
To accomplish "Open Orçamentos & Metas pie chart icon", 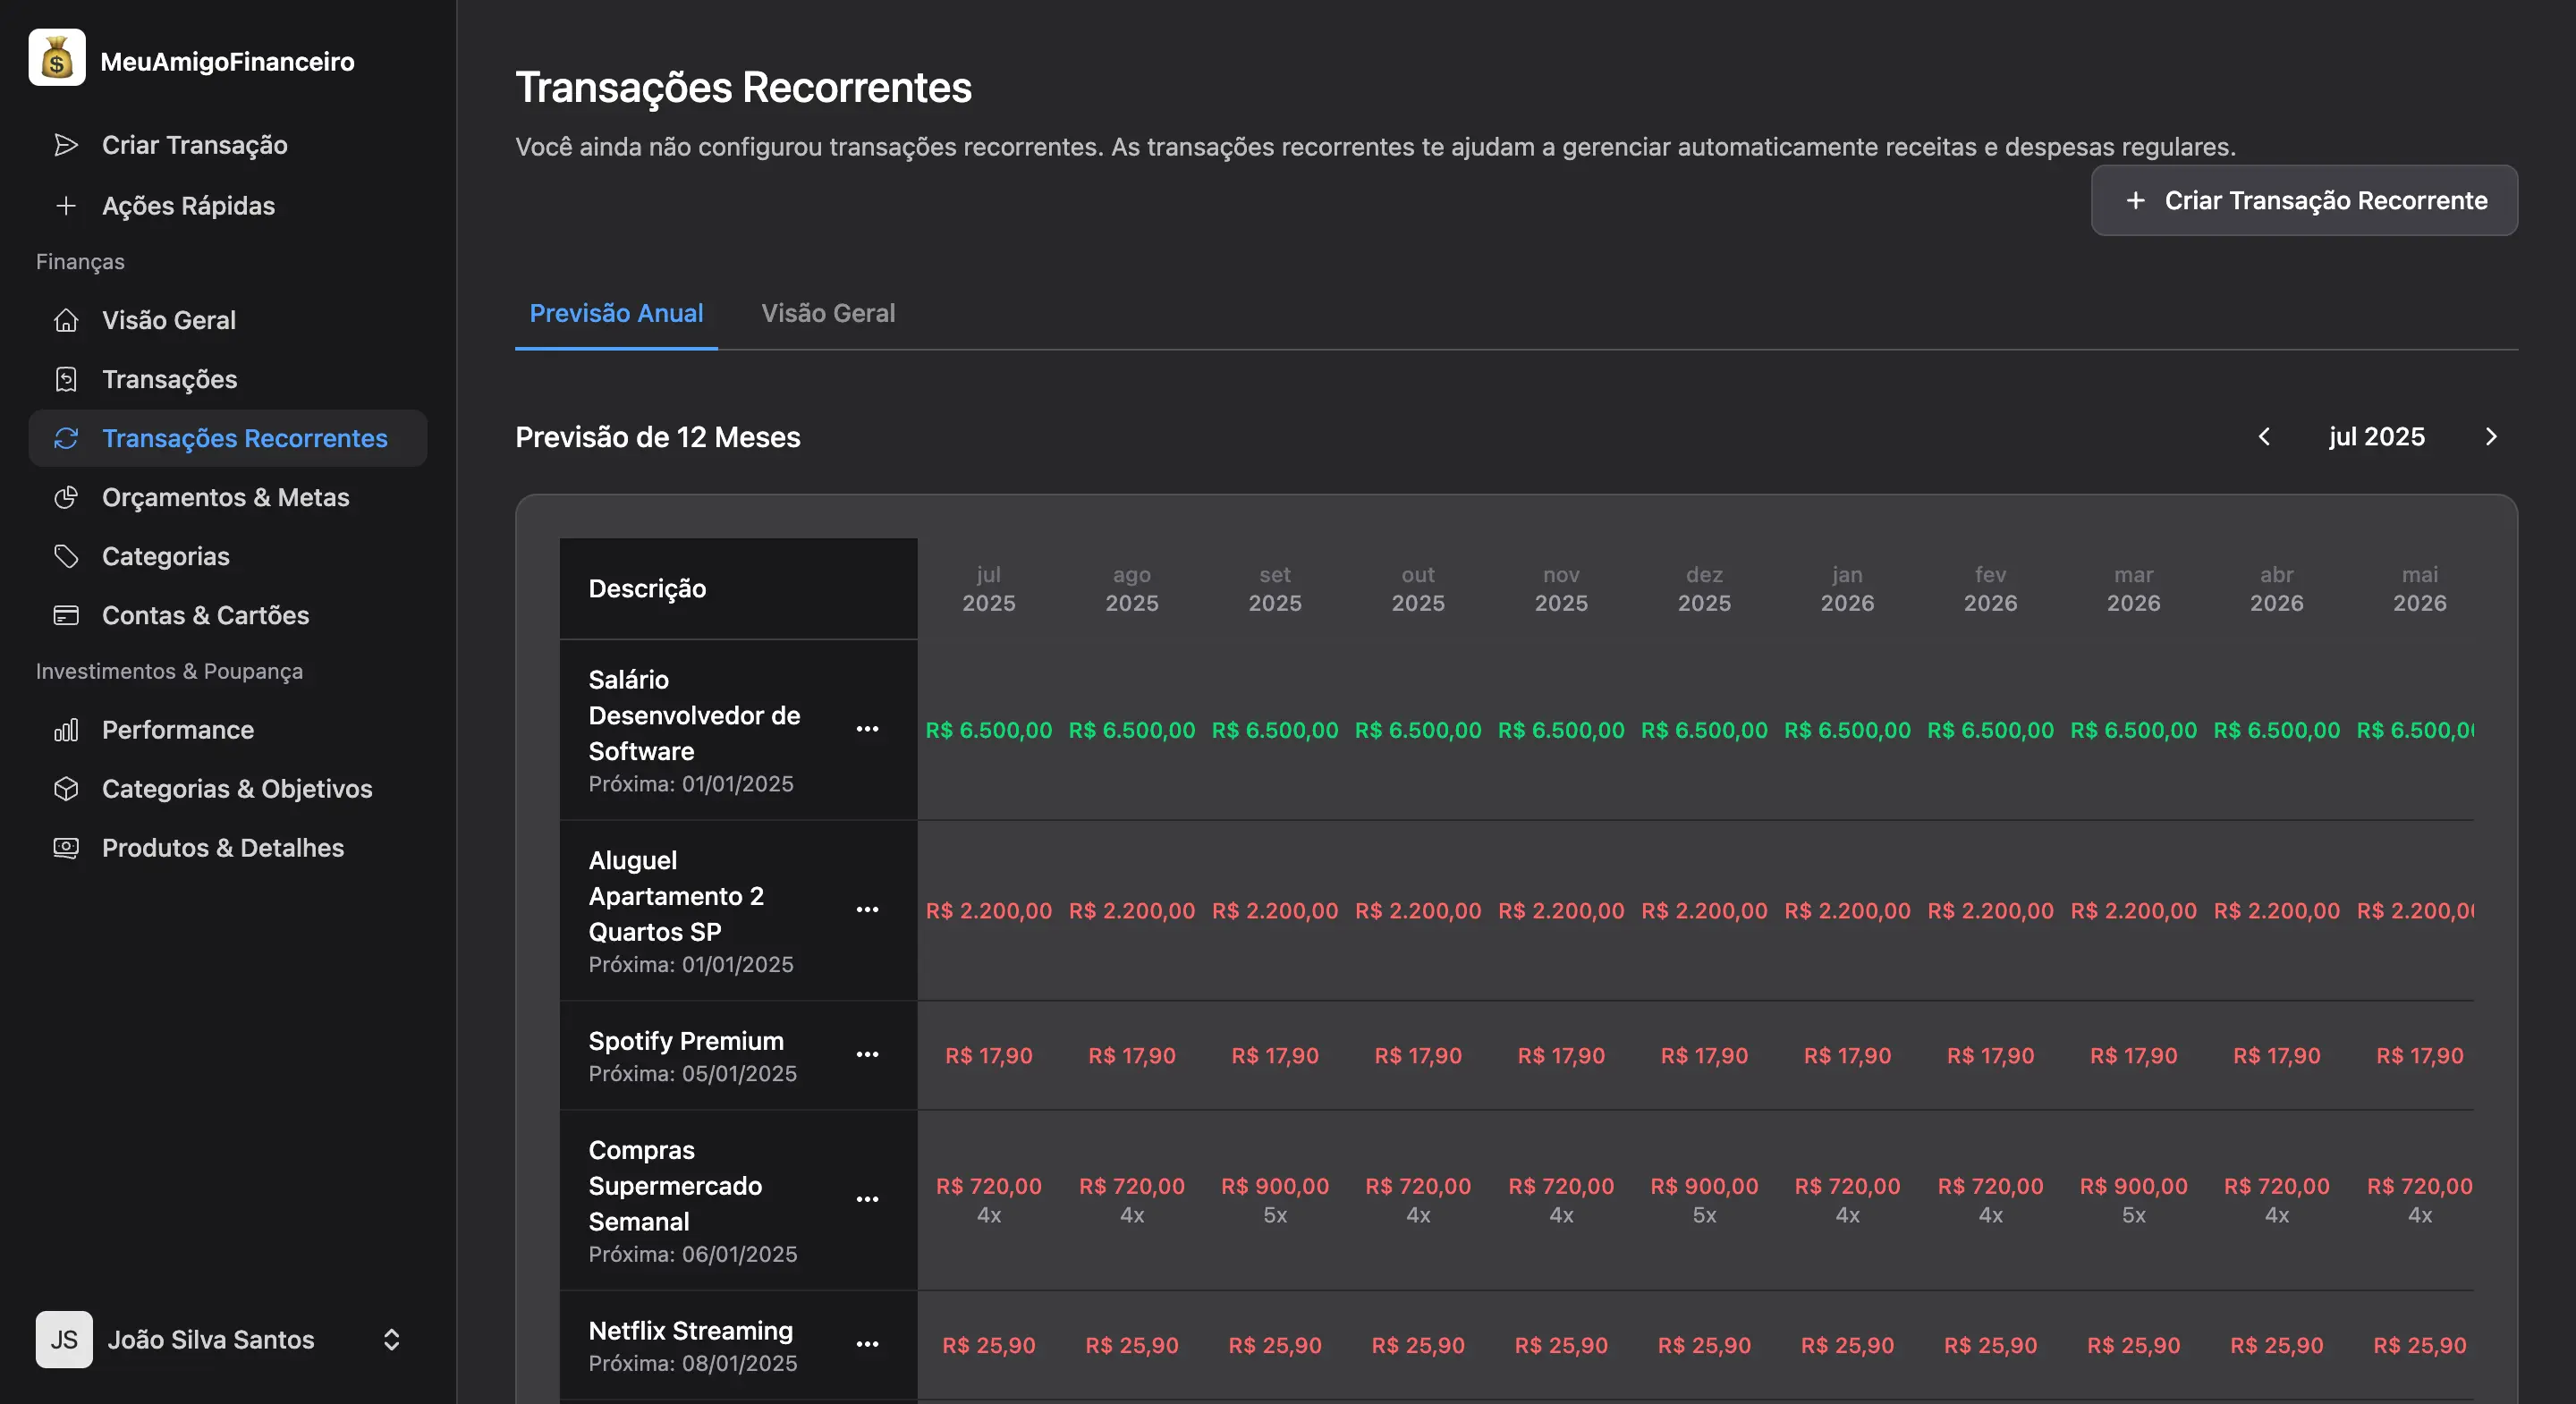I will (x=66, y=497).
